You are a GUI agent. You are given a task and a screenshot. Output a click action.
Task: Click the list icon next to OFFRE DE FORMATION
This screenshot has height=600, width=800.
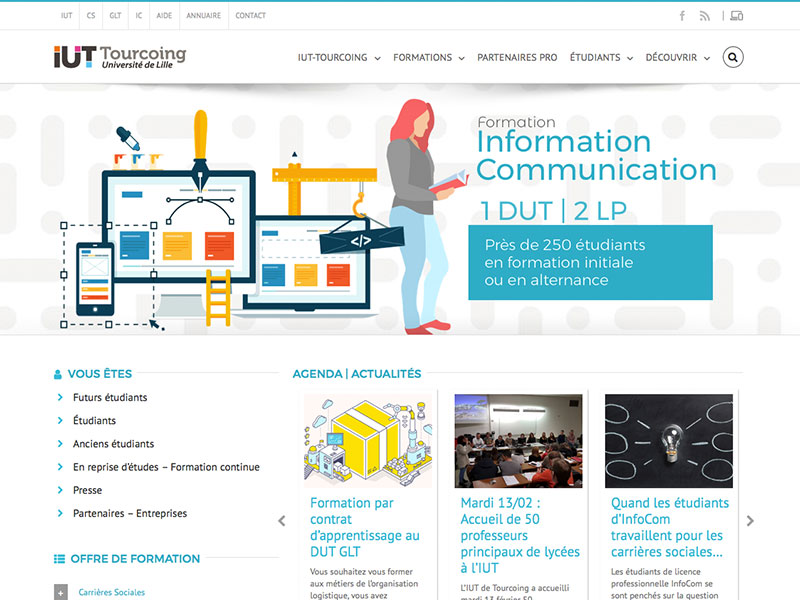click(x=59, y=559)
